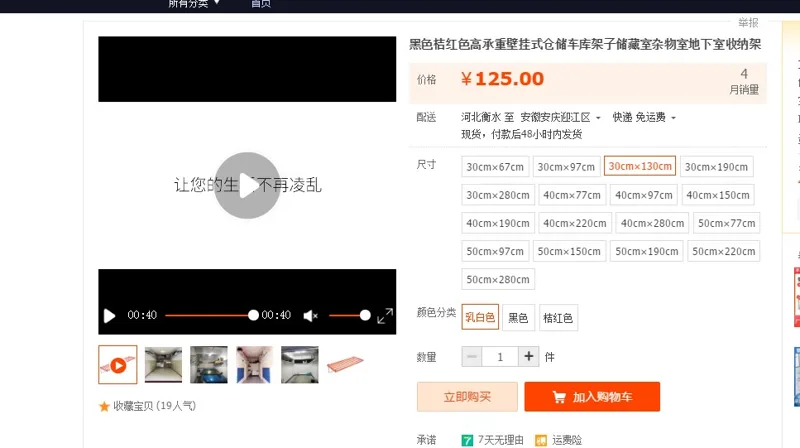Pick size 40cm×77cm
The width and height of the screenshot is (800, 448).
coord(572,195)
